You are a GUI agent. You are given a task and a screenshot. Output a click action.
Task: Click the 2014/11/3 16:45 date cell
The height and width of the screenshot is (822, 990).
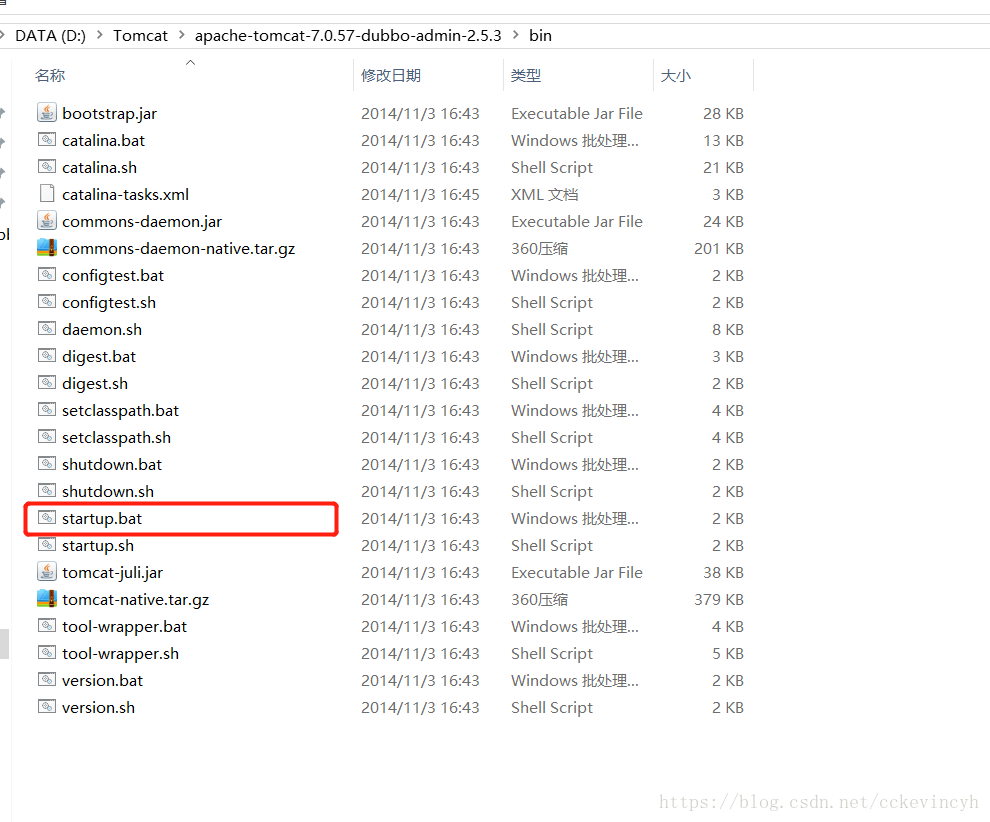420,194
